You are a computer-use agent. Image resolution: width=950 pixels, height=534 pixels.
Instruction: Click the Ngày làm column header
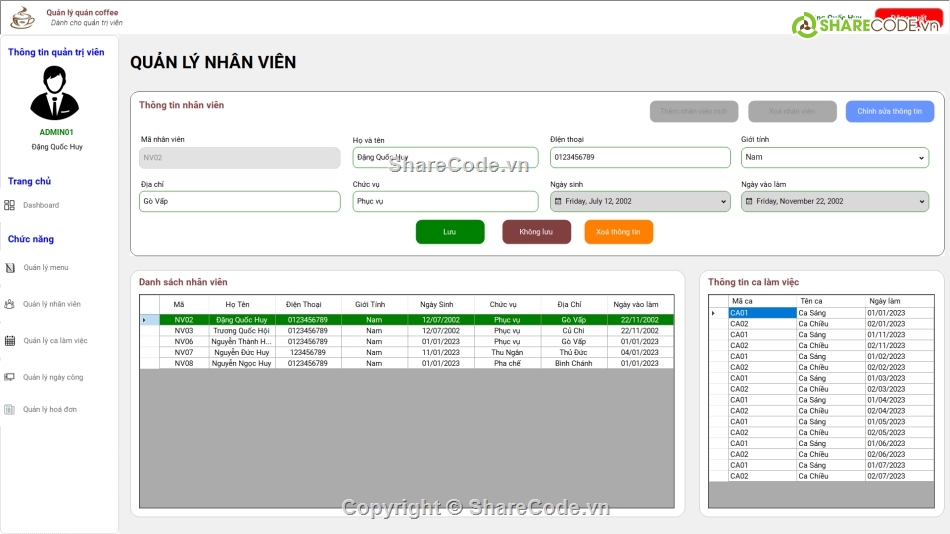[900, 301]
